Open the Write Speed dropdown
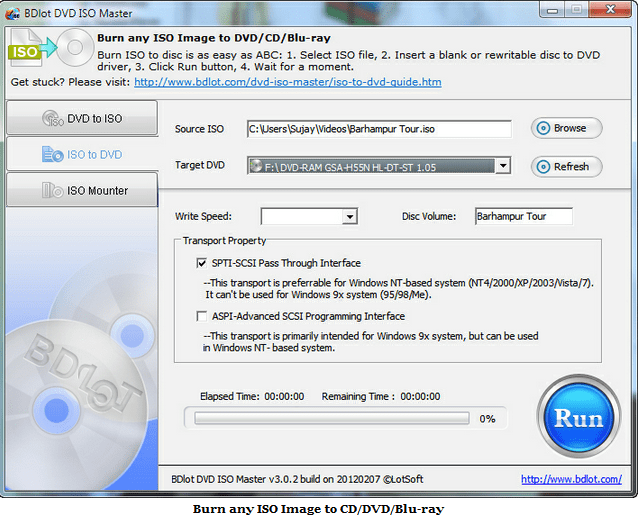This screenshot has width=640, height=520. [x=350, y=216]
